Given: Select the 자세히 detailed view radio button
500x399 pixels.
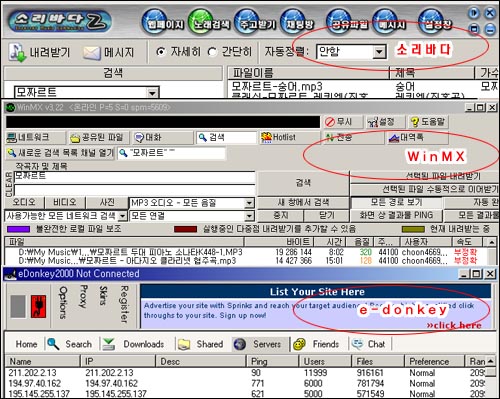Looking at the screenshot, I should click(161, 52).
